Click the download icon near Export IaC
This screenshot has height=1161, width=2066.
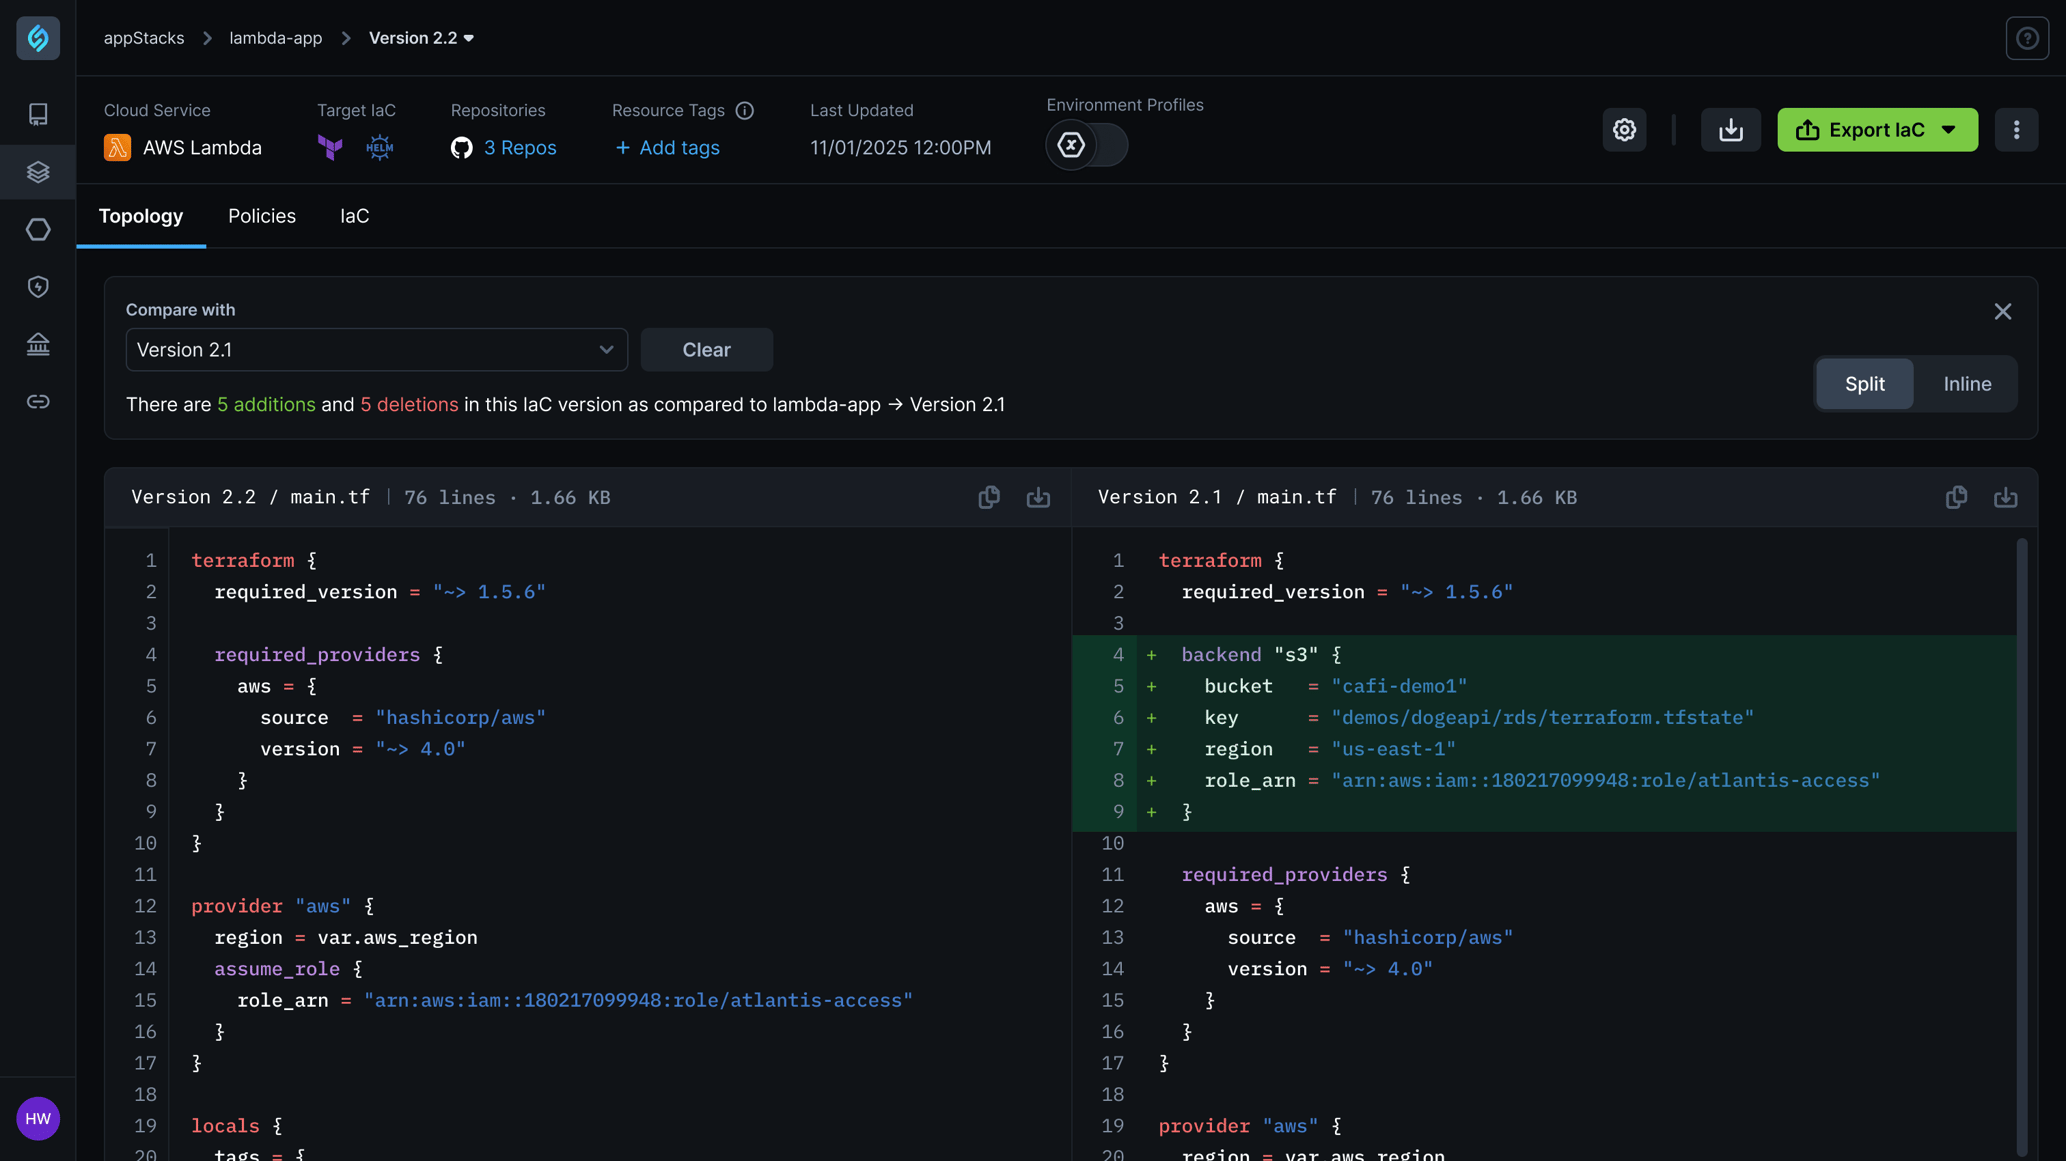pos(1731,129)
